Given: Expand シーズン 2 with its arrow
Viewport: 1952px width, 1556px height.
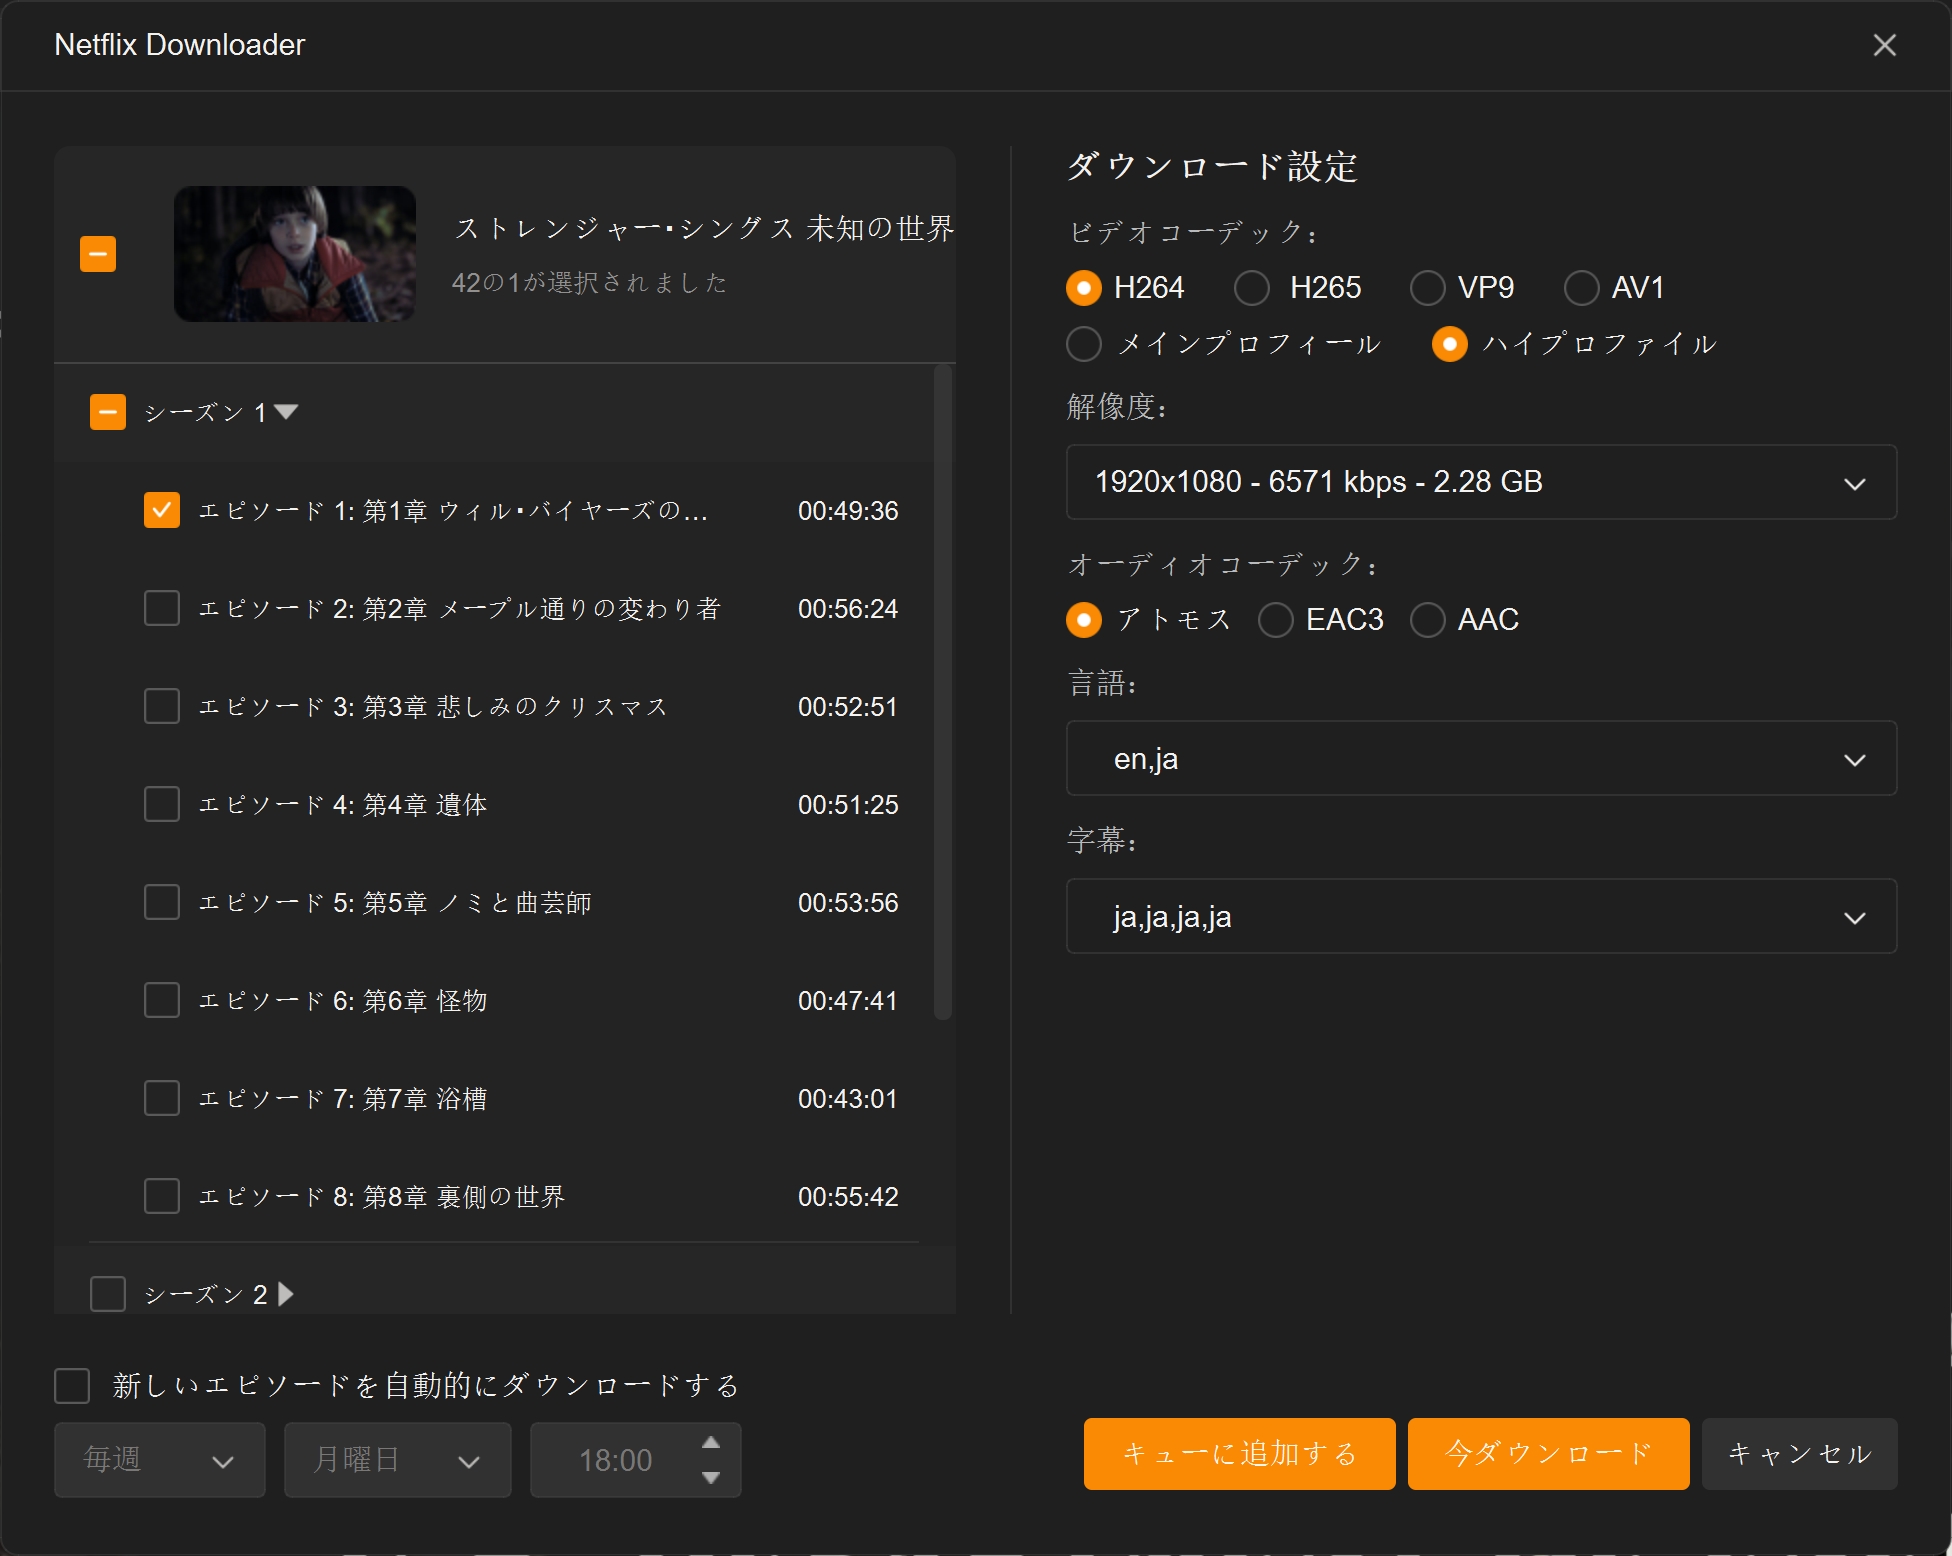Looking at the screenshot, I should pyautogui.click(x=286, y=1294).
